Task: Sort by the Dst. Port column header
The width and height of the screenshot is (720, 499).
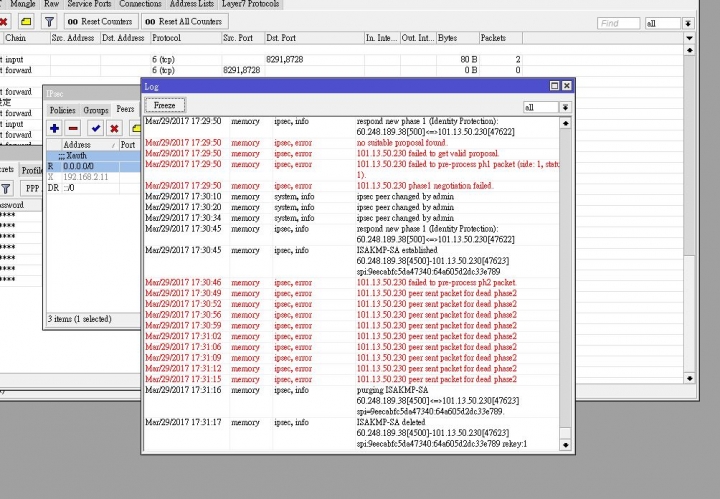Action: (314, 38)
